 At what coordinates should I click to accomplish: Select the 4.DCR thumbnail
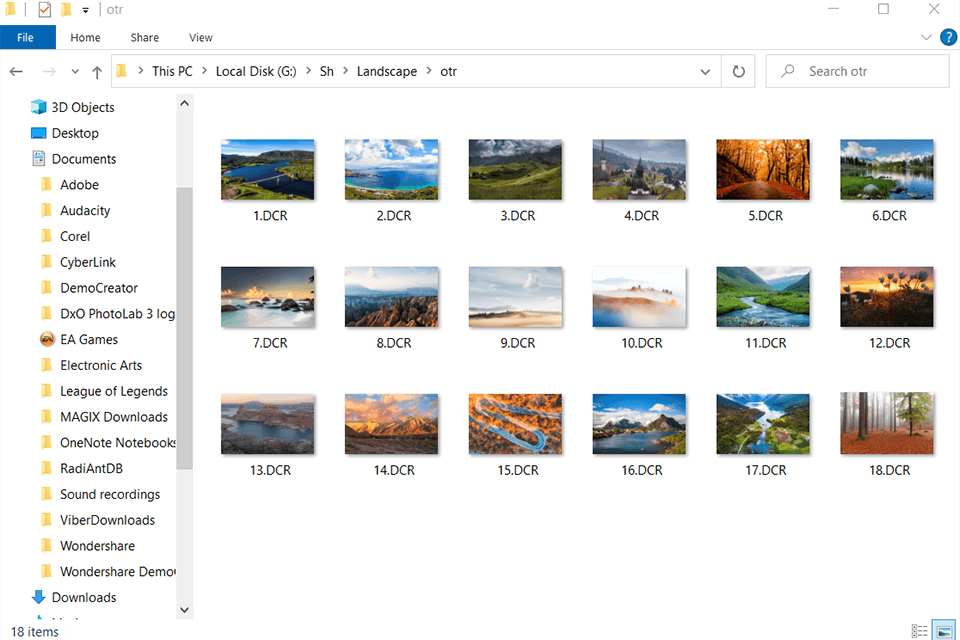point(639,170)
